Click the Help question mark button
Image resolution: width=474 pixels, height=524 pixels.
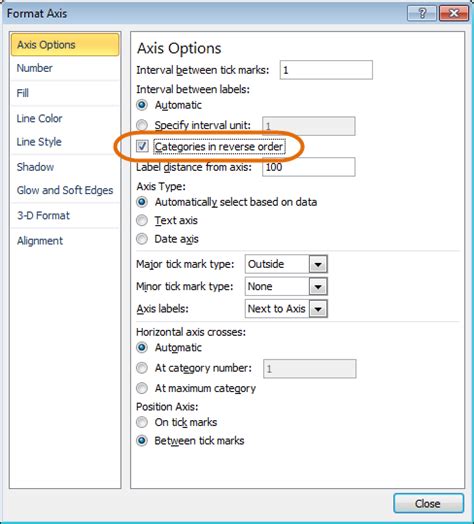pyautogui.click(x=422, y=13)
